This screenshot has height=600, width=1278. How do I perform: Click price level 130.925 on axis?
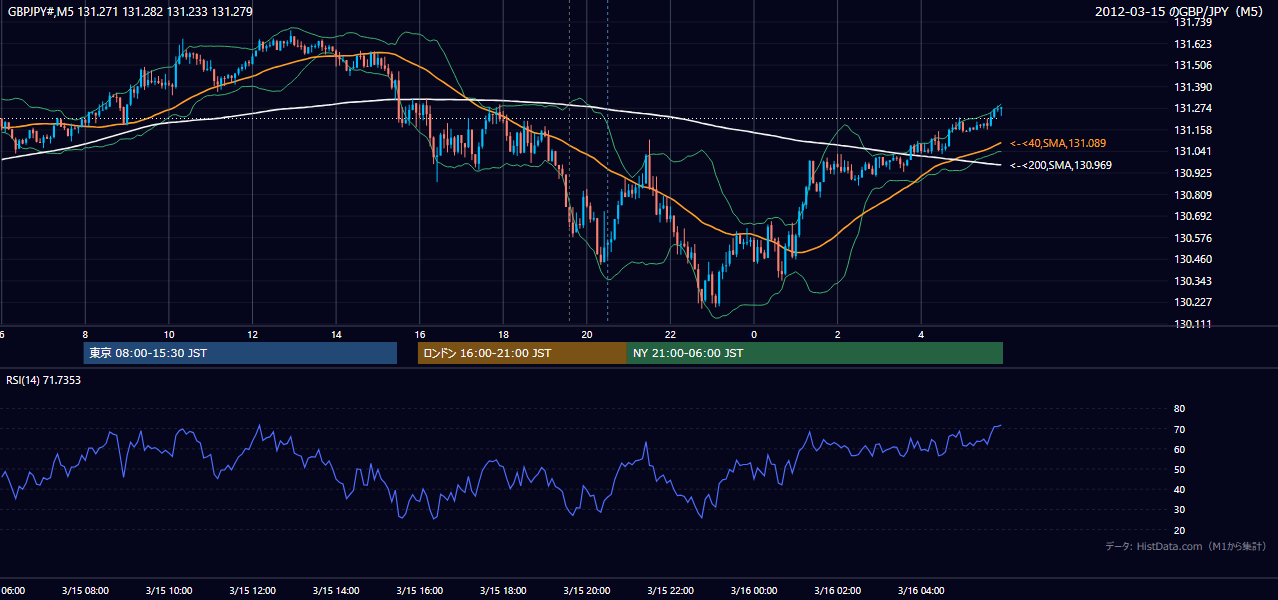pos(1193,173)
